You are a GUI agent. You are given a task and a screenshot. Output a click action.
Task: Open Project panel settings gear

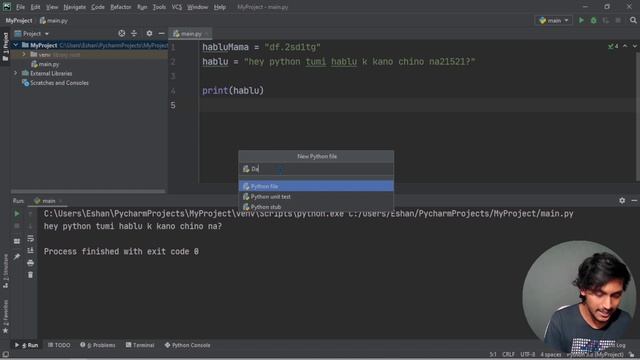[x=149, y=33]
